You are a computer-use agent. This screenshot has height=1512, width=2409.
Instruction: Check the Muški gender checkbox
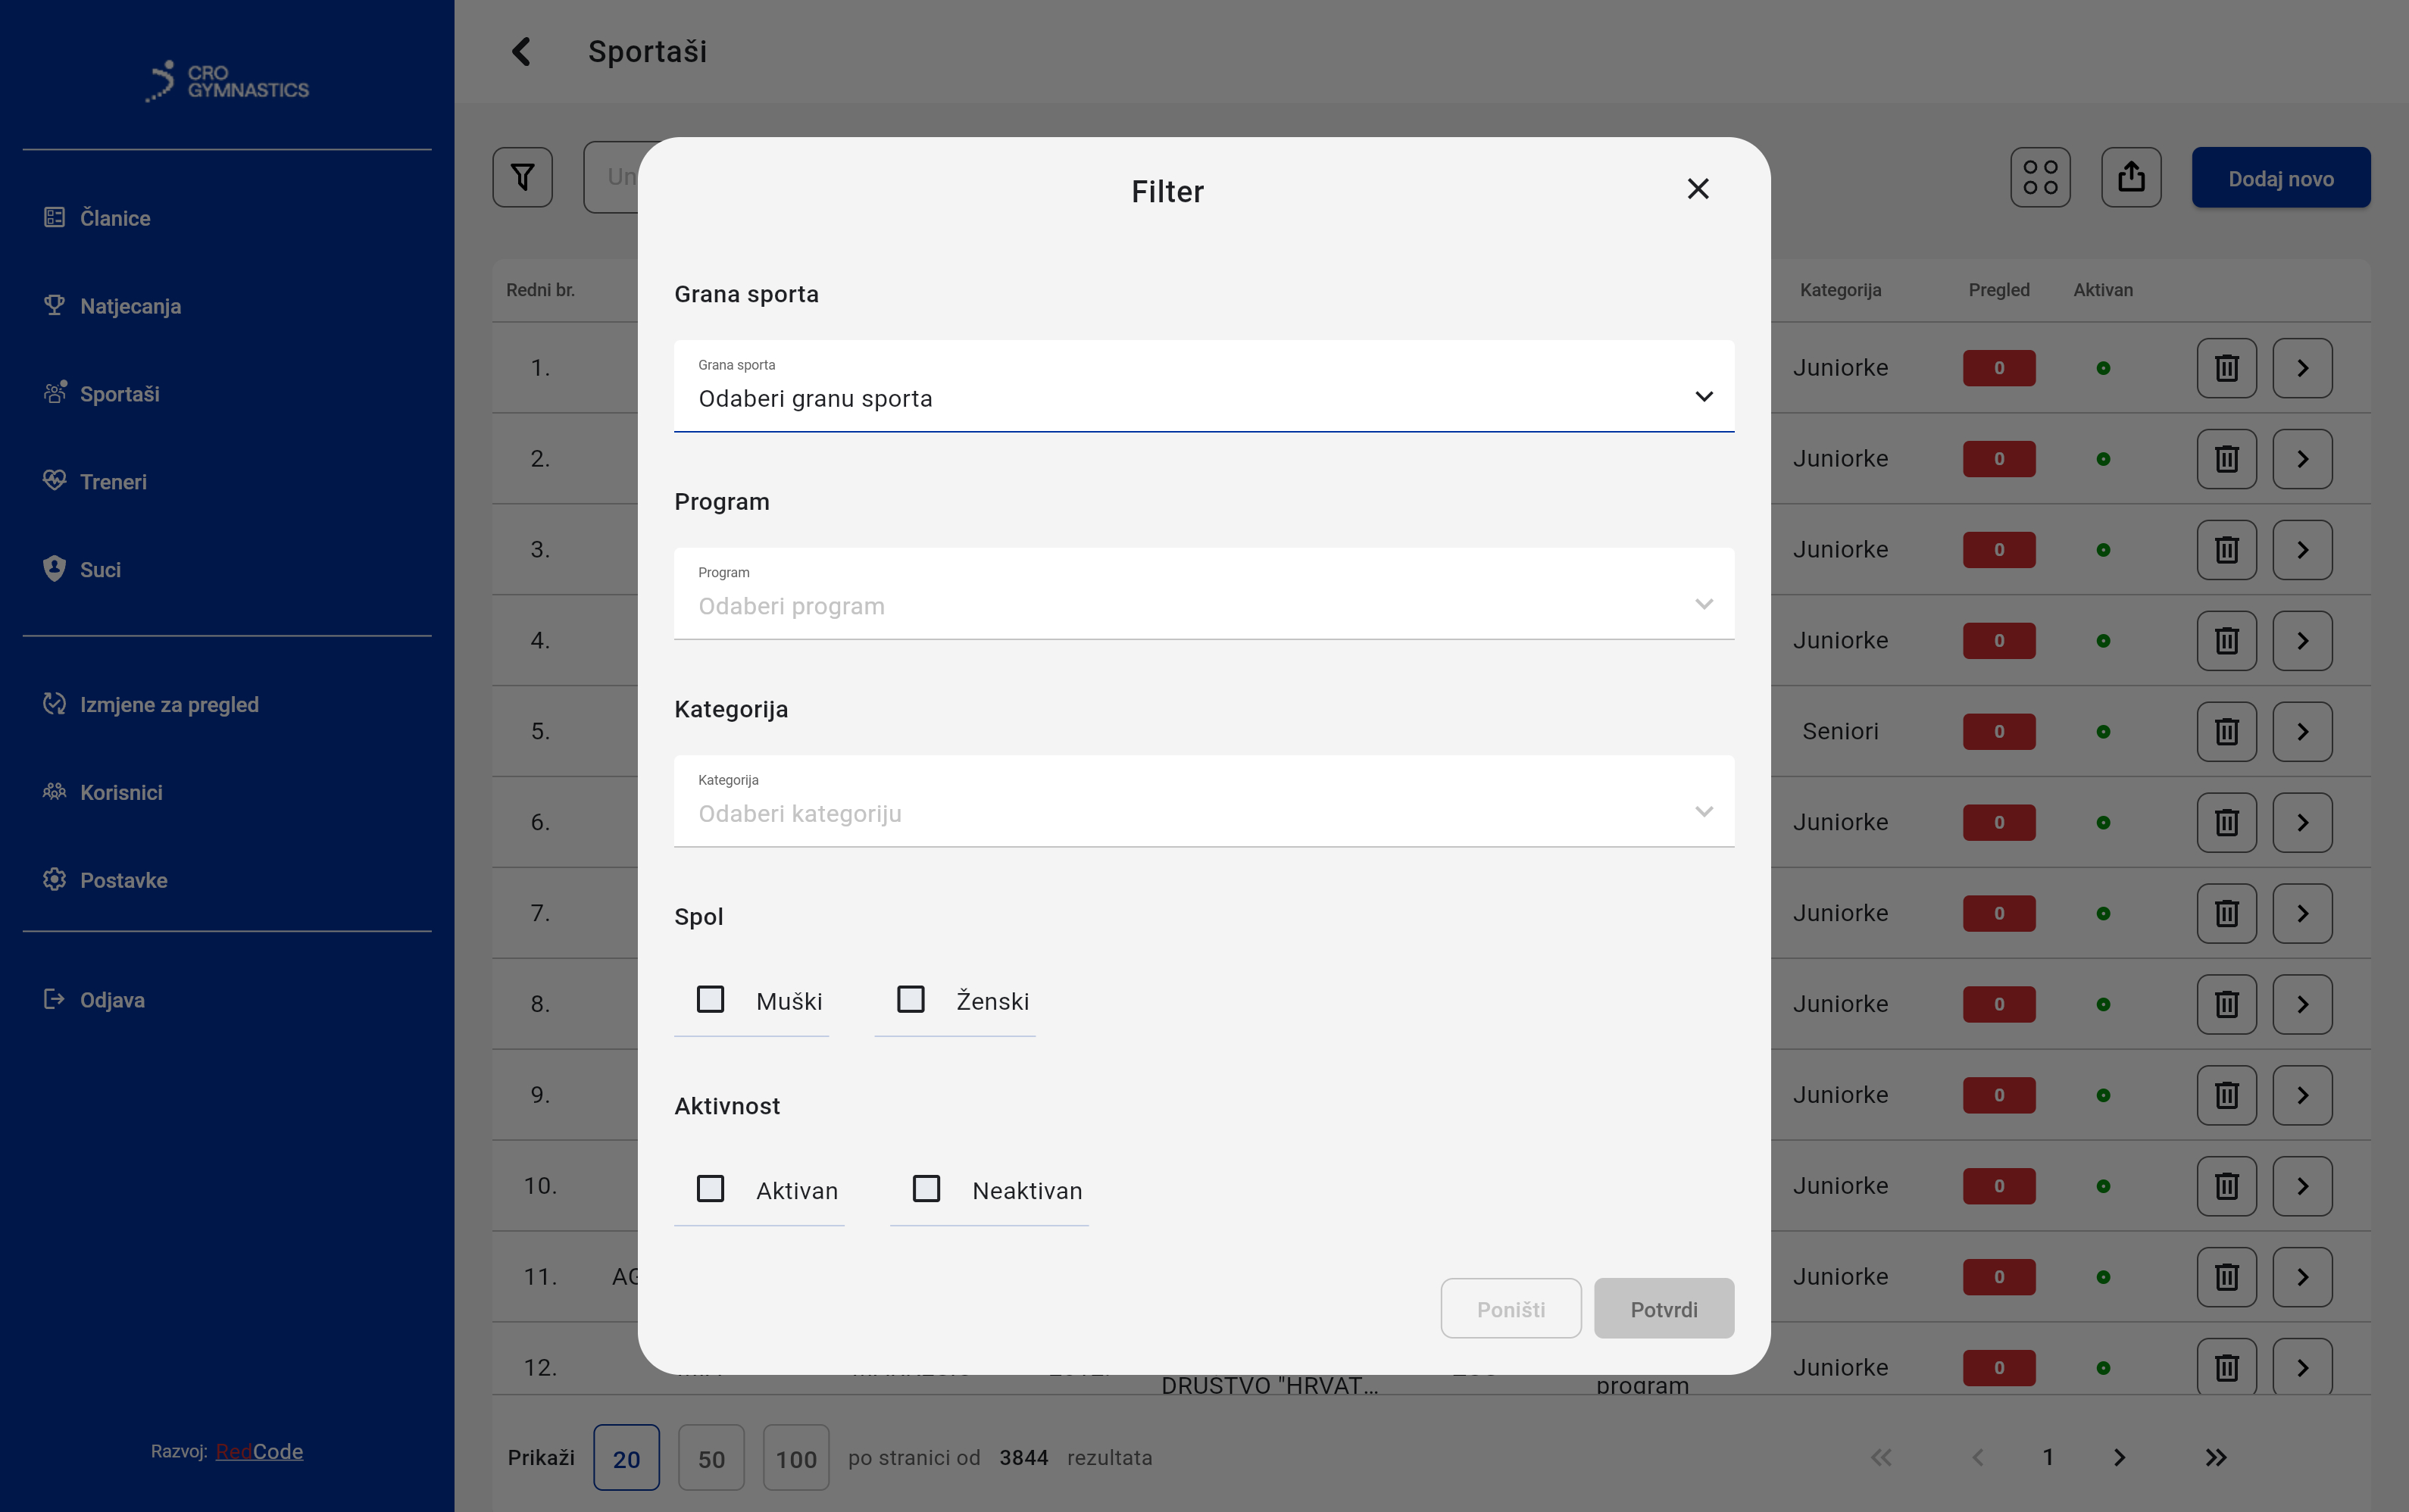(x=710, y=999)
